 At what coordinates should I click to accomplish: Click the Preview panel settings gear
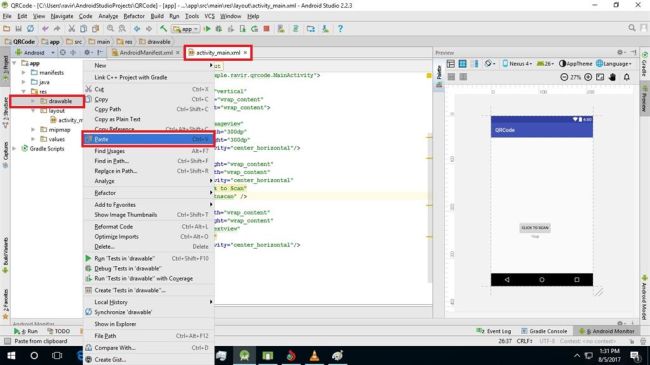tap(621, 52)
